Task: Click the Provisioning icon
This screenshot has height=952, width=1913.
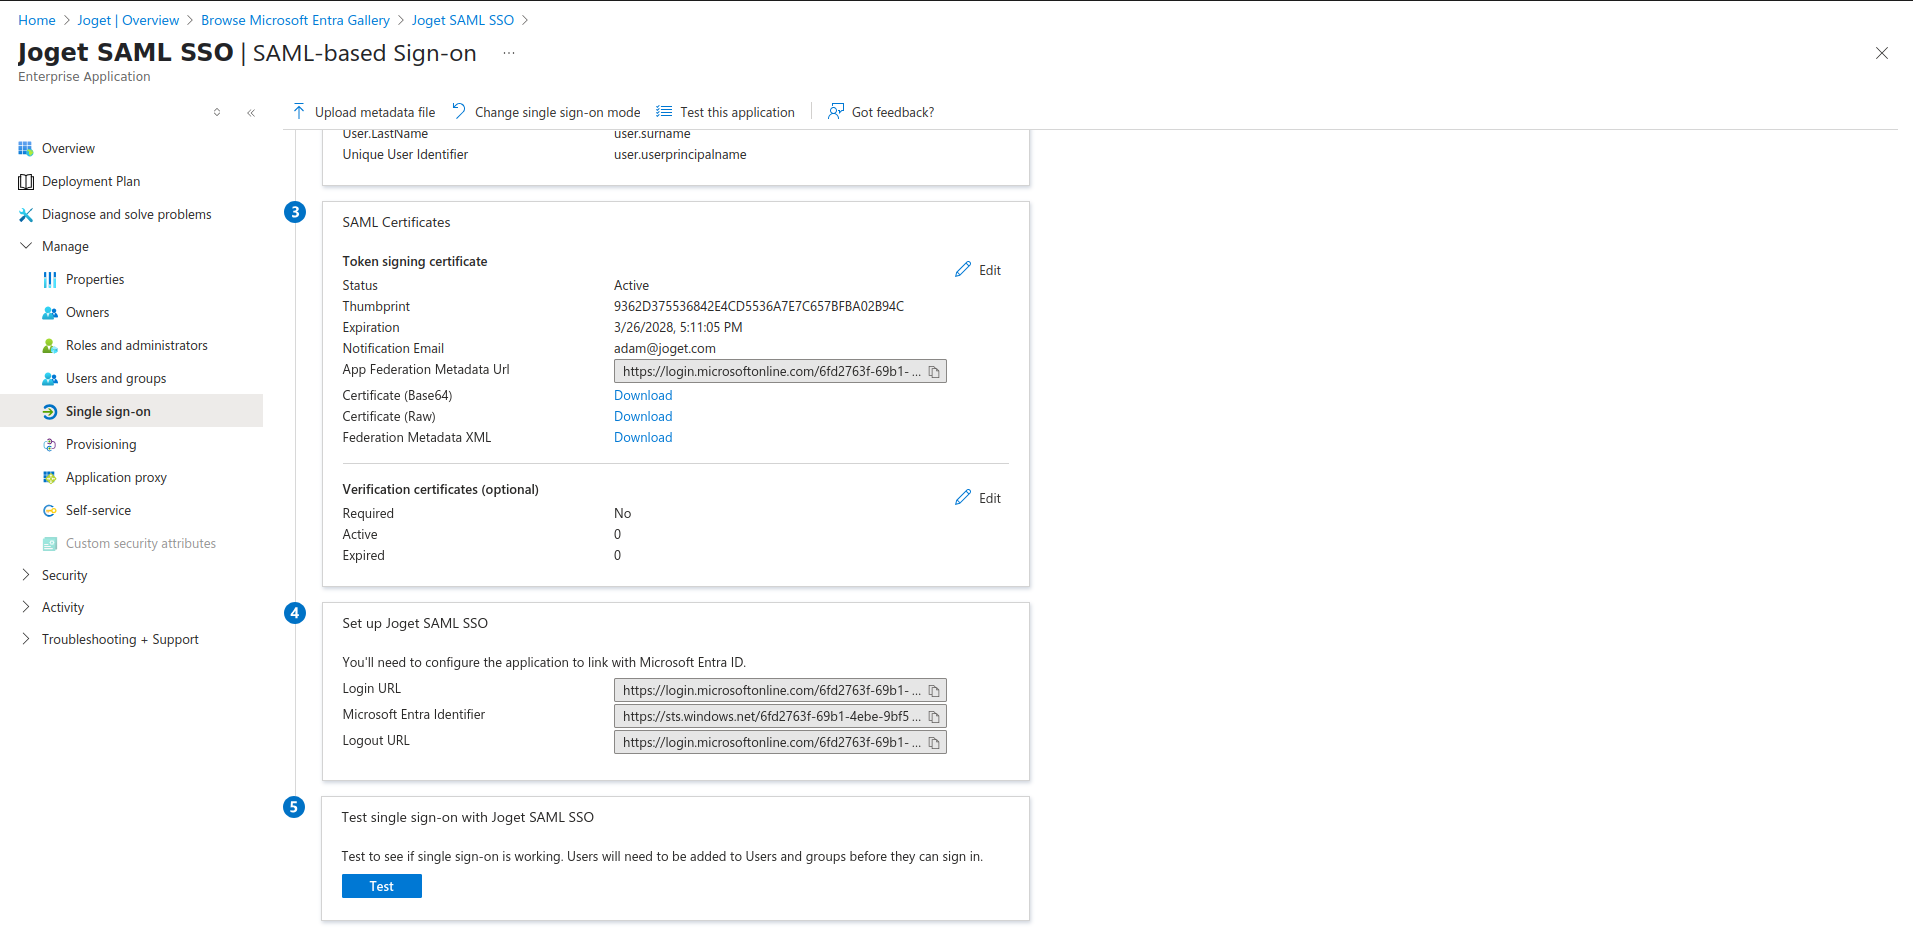Action: pyautogui.click(x=50, y=445)
